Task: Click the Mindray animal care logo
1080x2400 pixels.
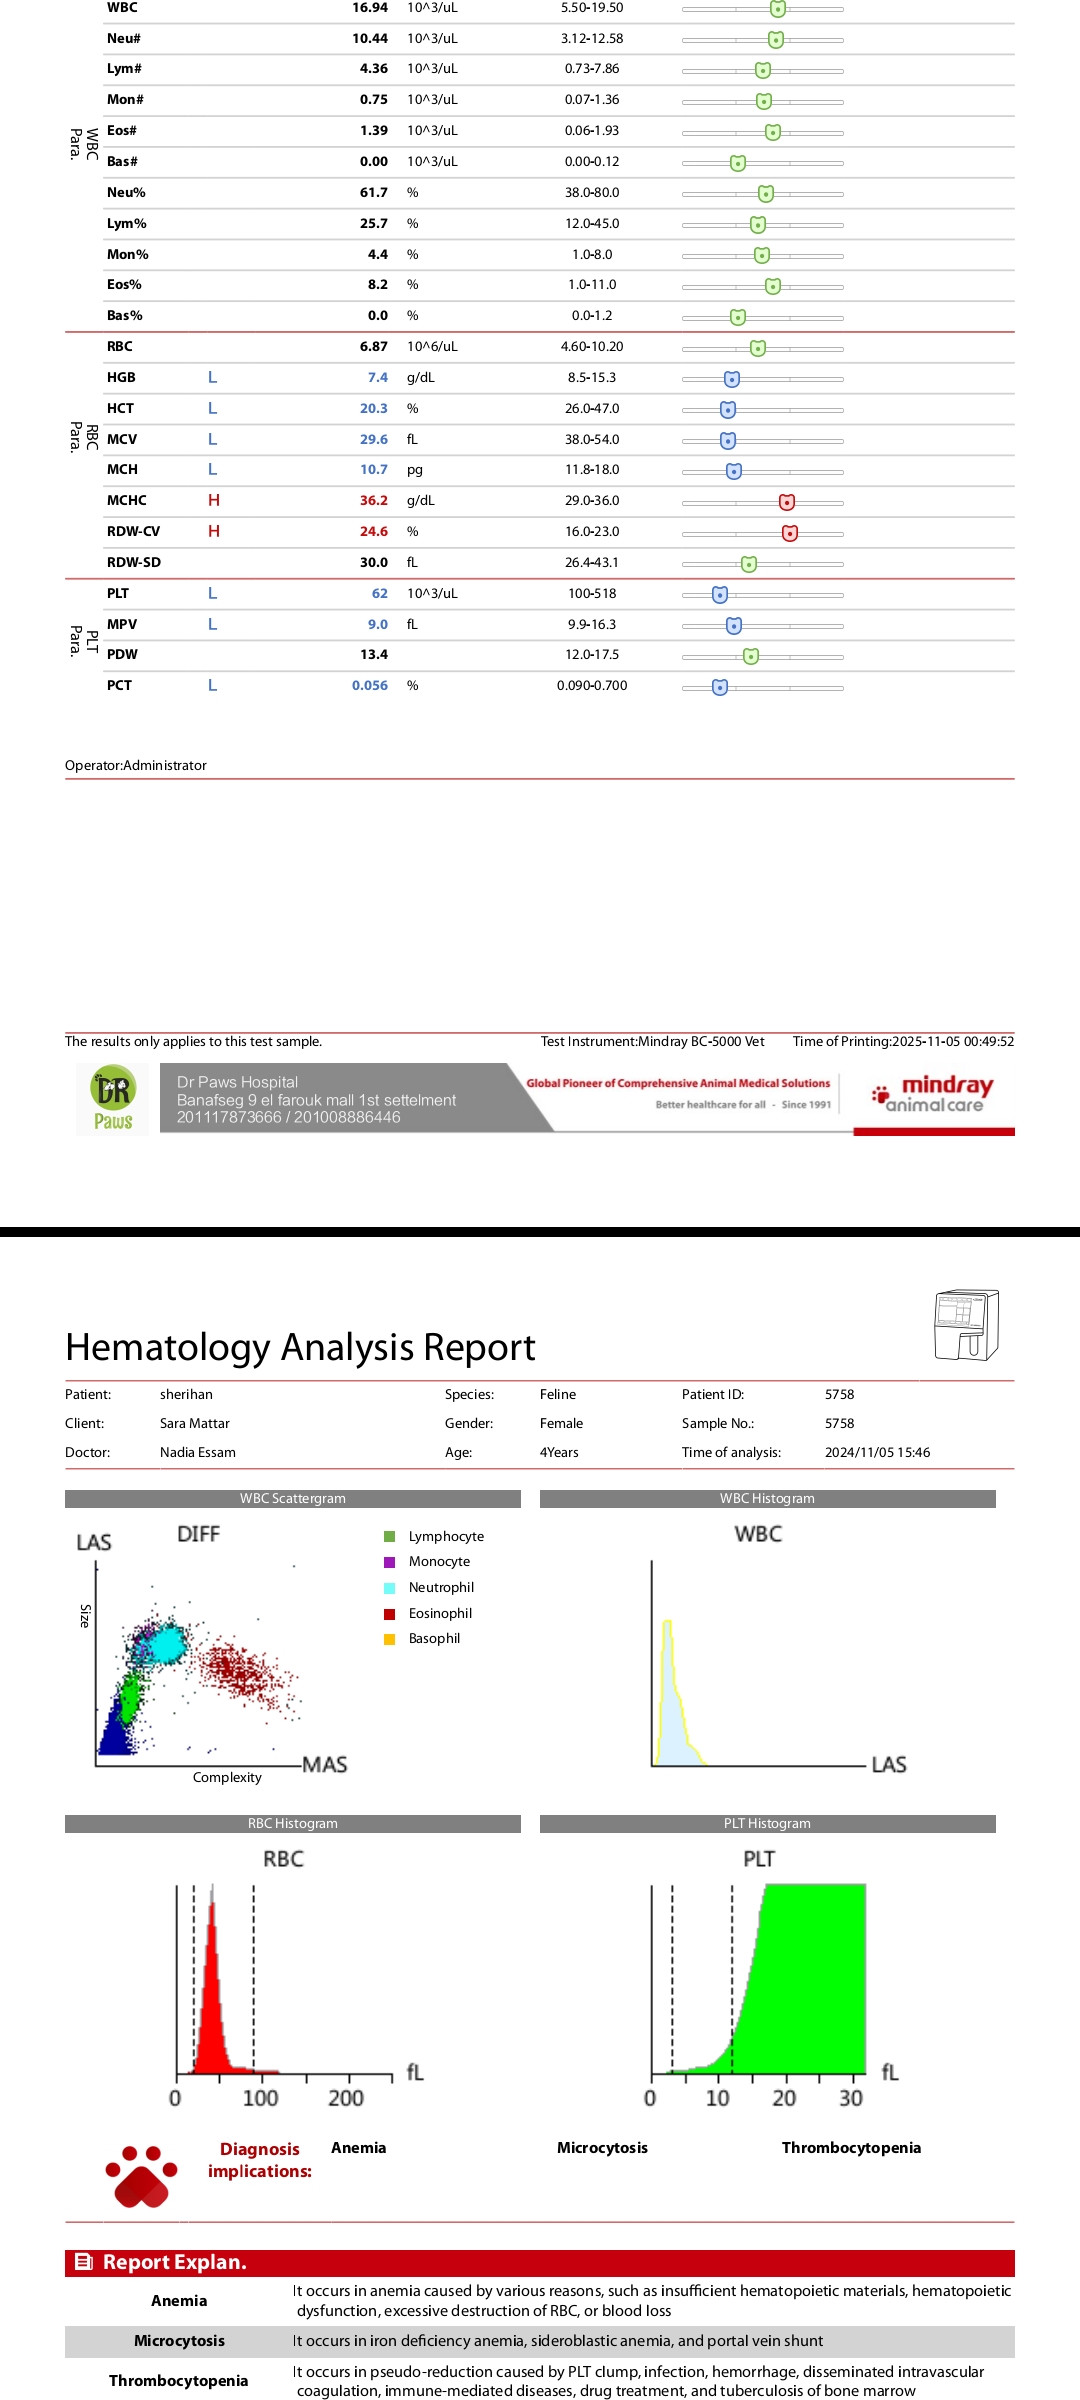Action: pyautogui.click(x=934, y=1094)
